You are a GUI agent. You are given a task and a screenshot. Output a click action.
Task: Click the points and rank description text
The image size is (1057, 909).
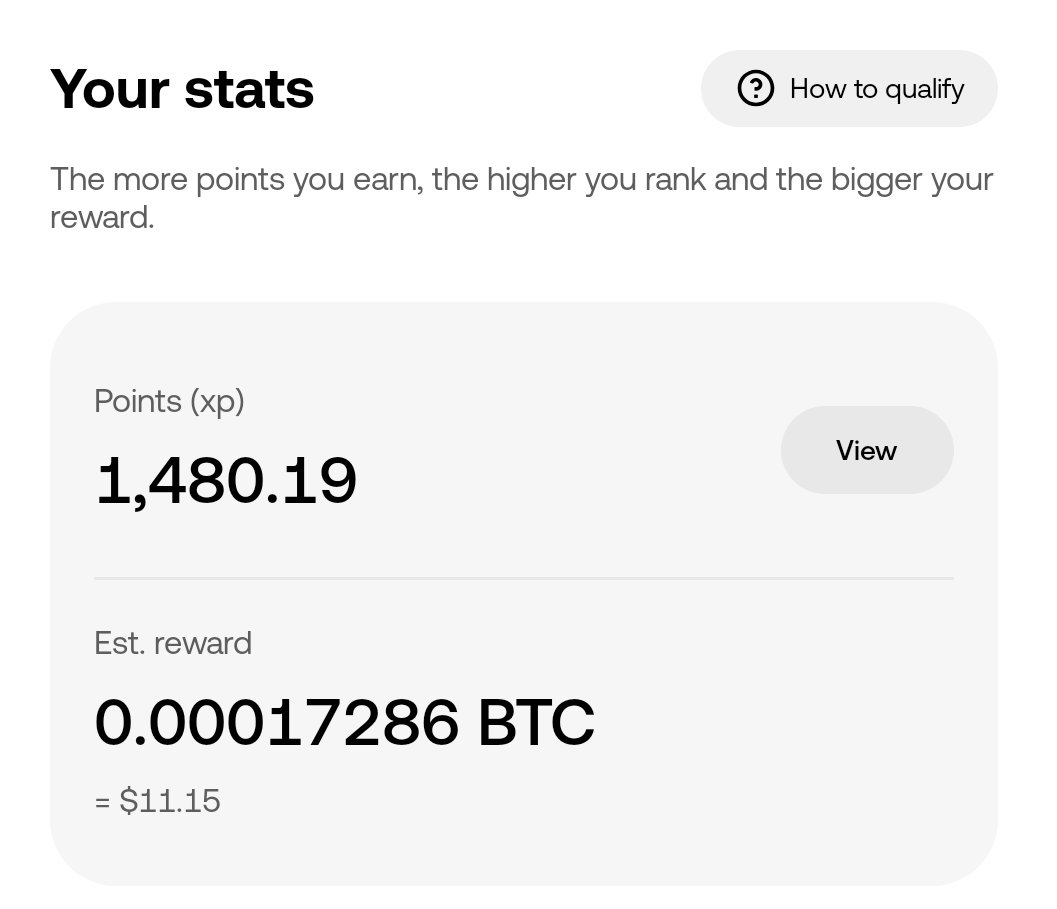[x=521, y=198]
